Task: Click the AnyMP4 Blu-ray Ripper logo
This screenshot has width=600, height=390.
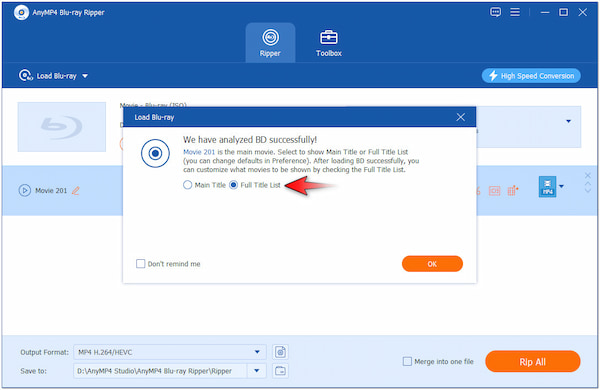Action: click(21, 13)
